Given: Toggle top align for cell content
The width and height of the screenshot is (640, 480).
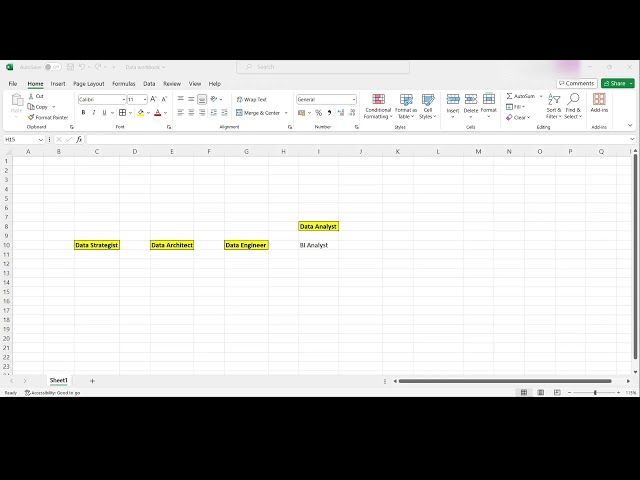Looking at the screenshot, I should (181, 99).
